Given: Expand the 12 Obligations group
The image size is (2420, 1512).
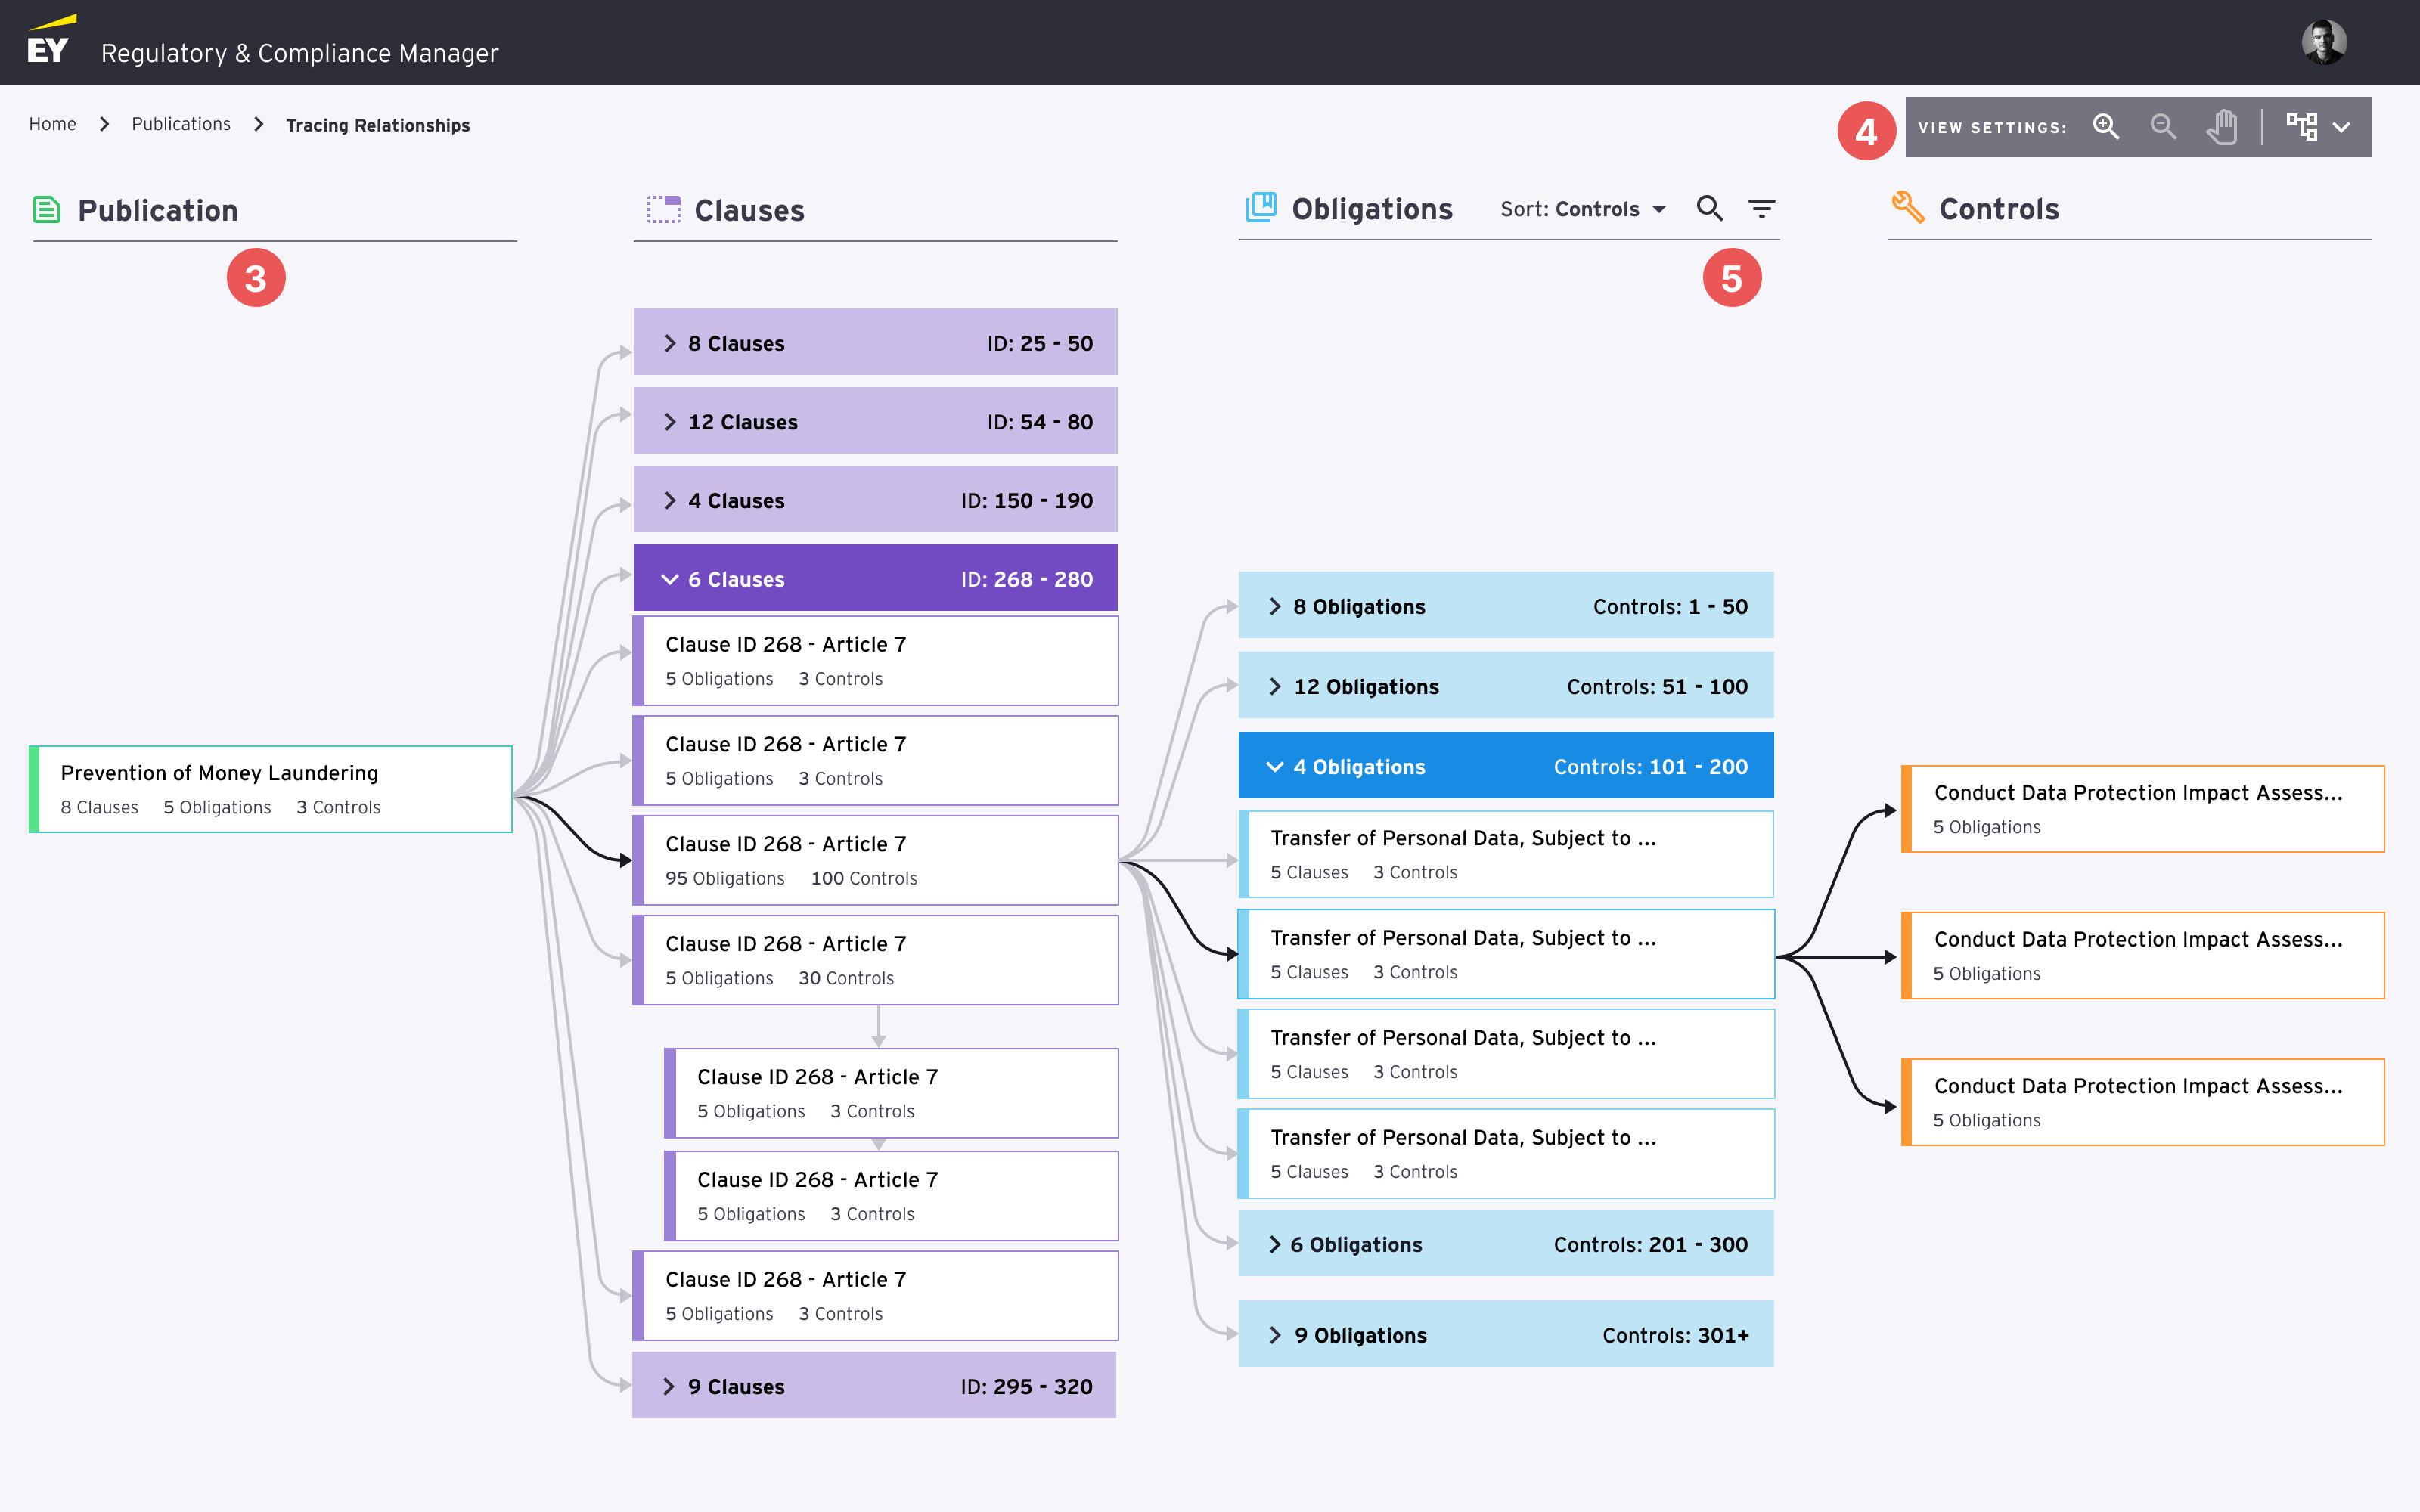Looking at the screenshot, I should 1275,687.
